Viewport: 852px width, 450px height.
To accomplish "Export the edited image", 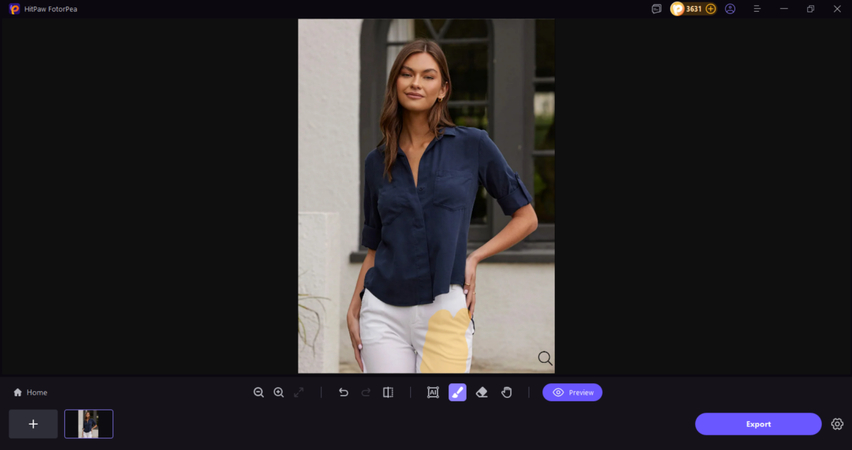I will point(758,424).
